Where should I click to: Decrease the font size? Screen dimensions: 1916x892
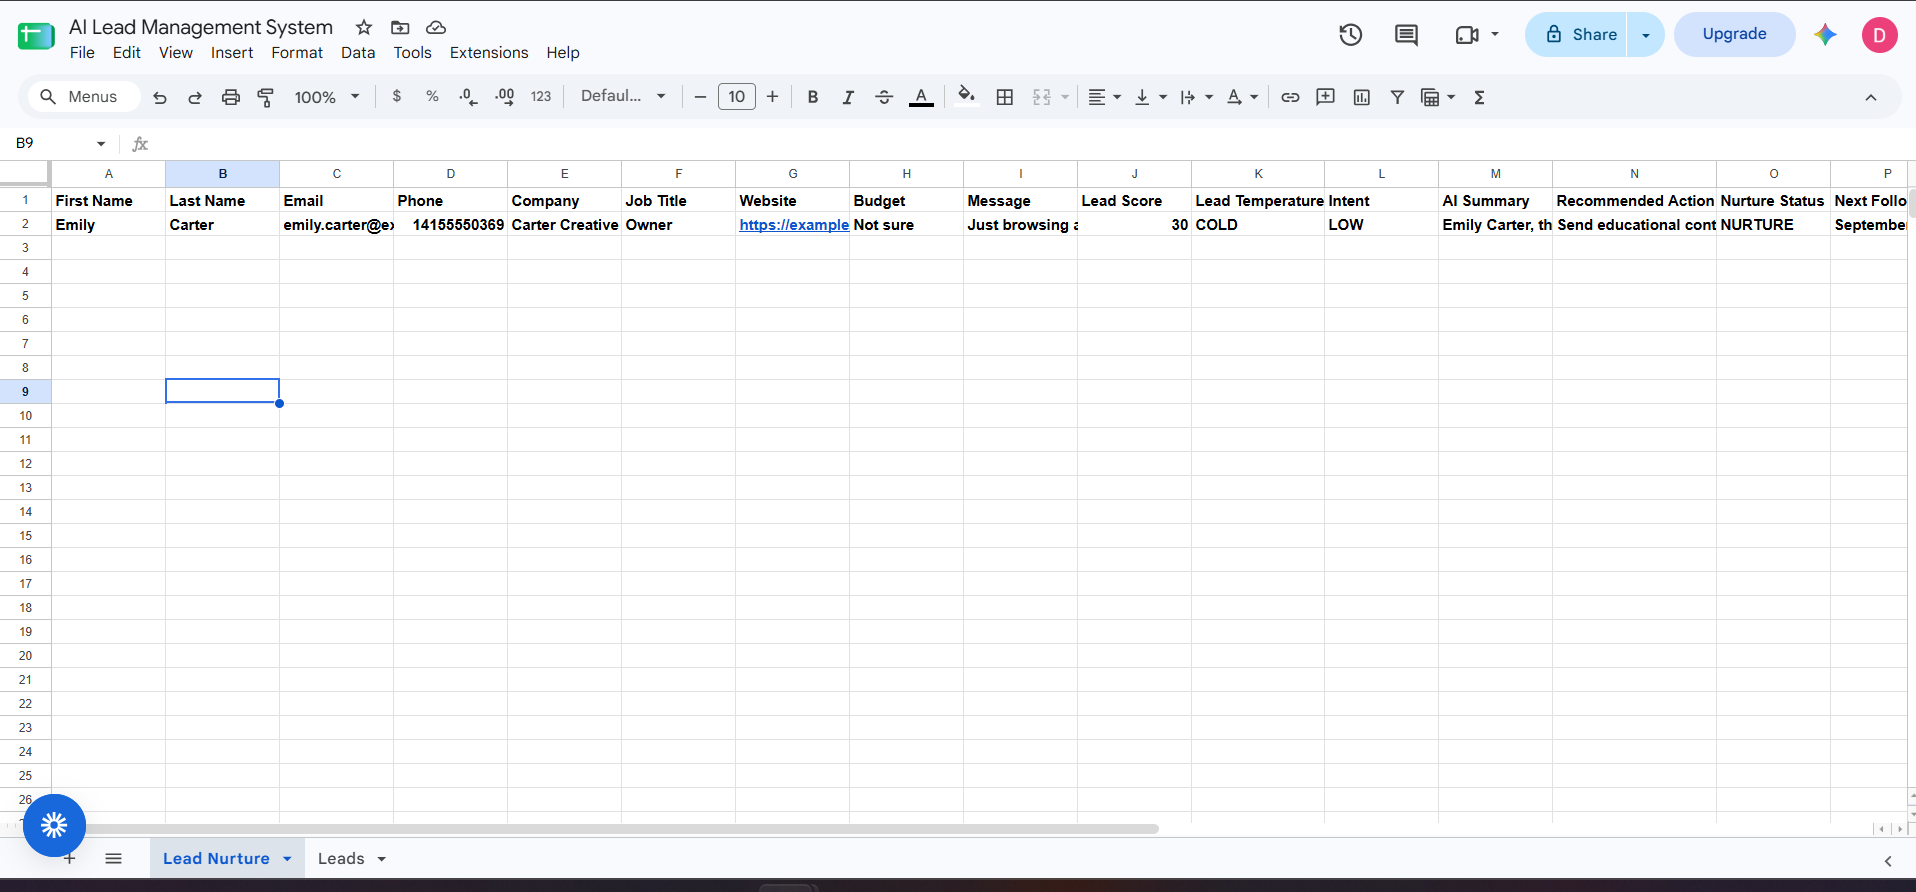700,97
